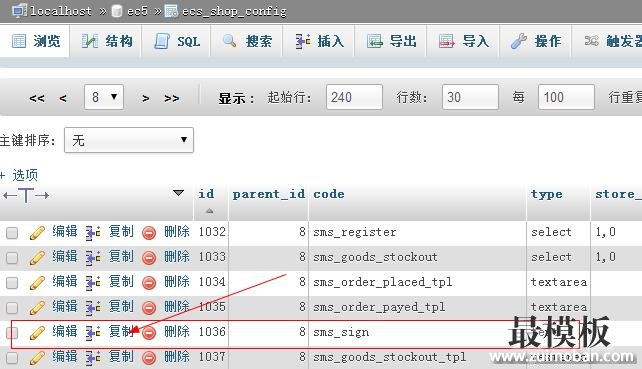Tick checkbox for sms_goods_stockout row
This screenshot has width=642, height=369.
[12, 258]
